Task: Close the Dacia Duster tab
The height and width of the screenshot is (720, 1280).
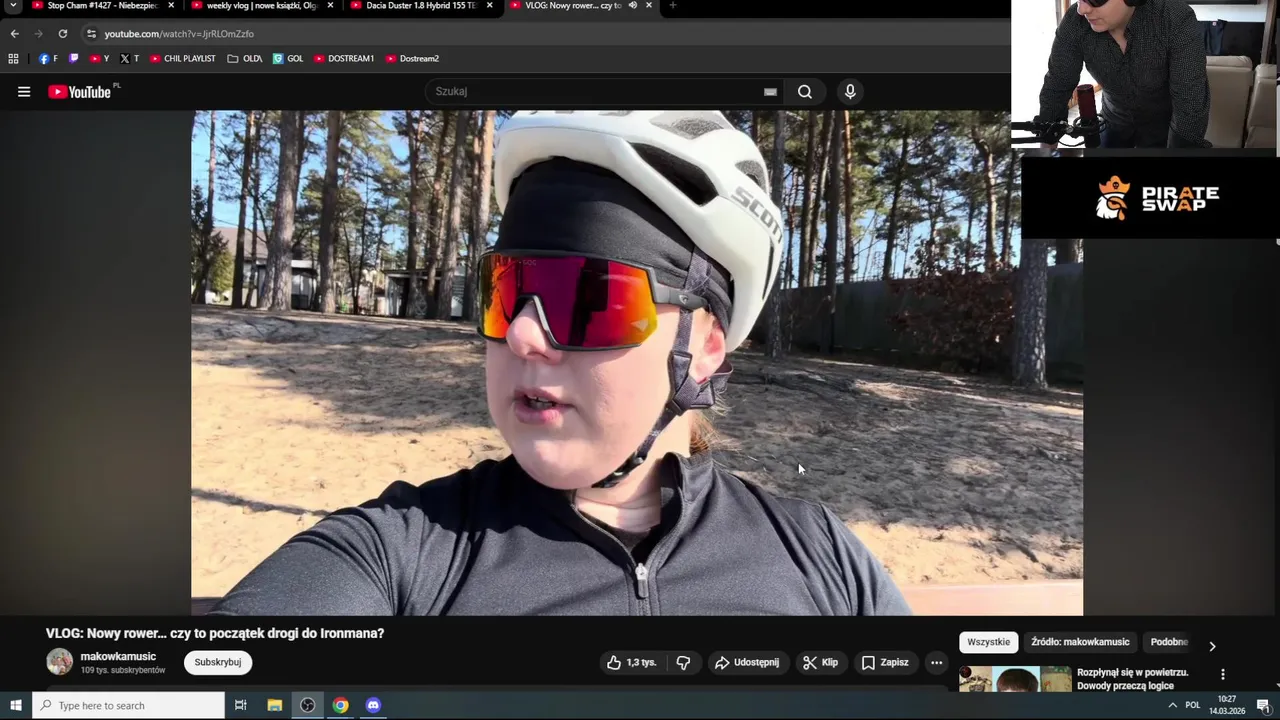Action: pyautogui.click(x=489, y=6)
